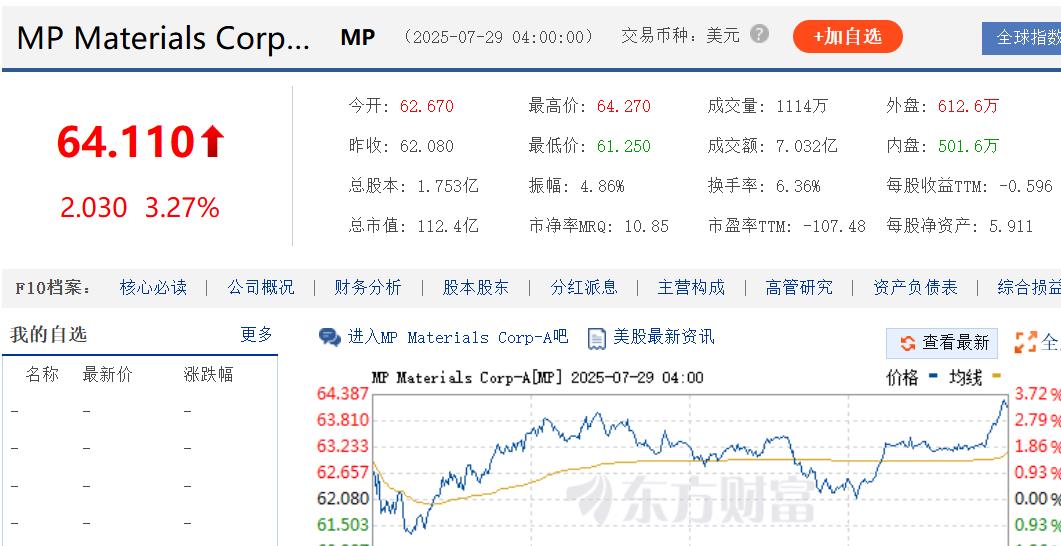
Task: Click the 名称 column header
Action: pos(42,375)
